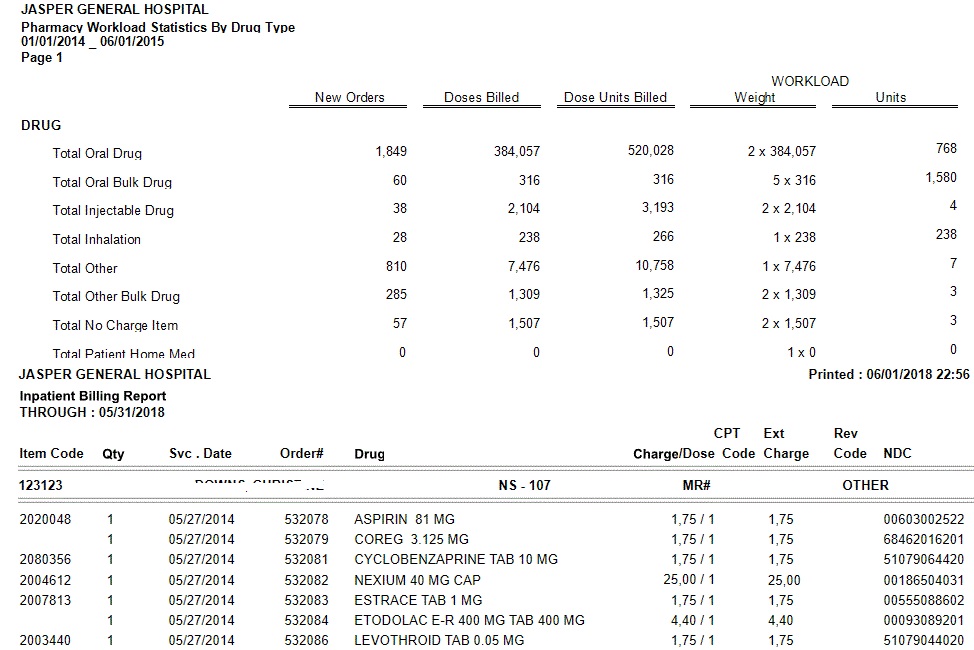Click the Page 1 label
This screenshot has width=974, height=650.
tap(42, 57)
